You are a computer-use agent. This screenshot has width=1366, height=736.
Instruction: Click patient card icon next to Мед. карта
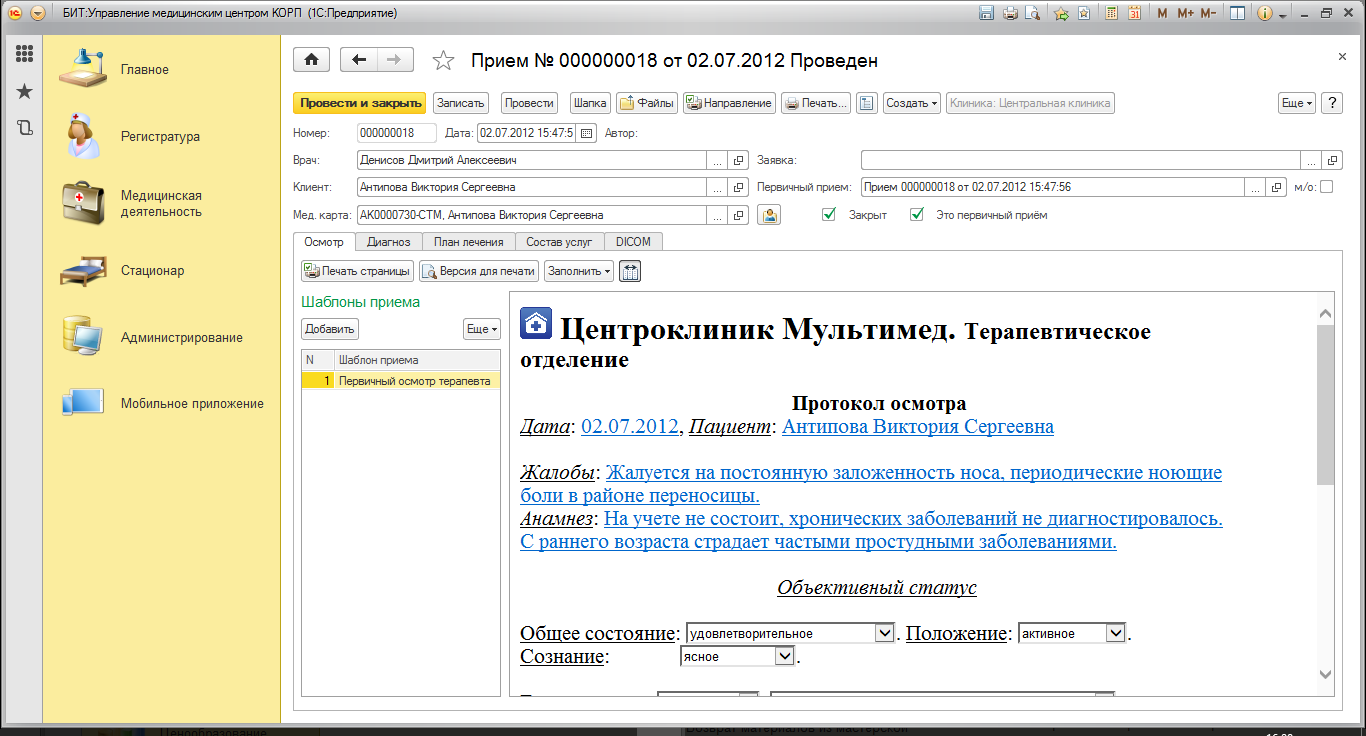click(x=769, y=215)
